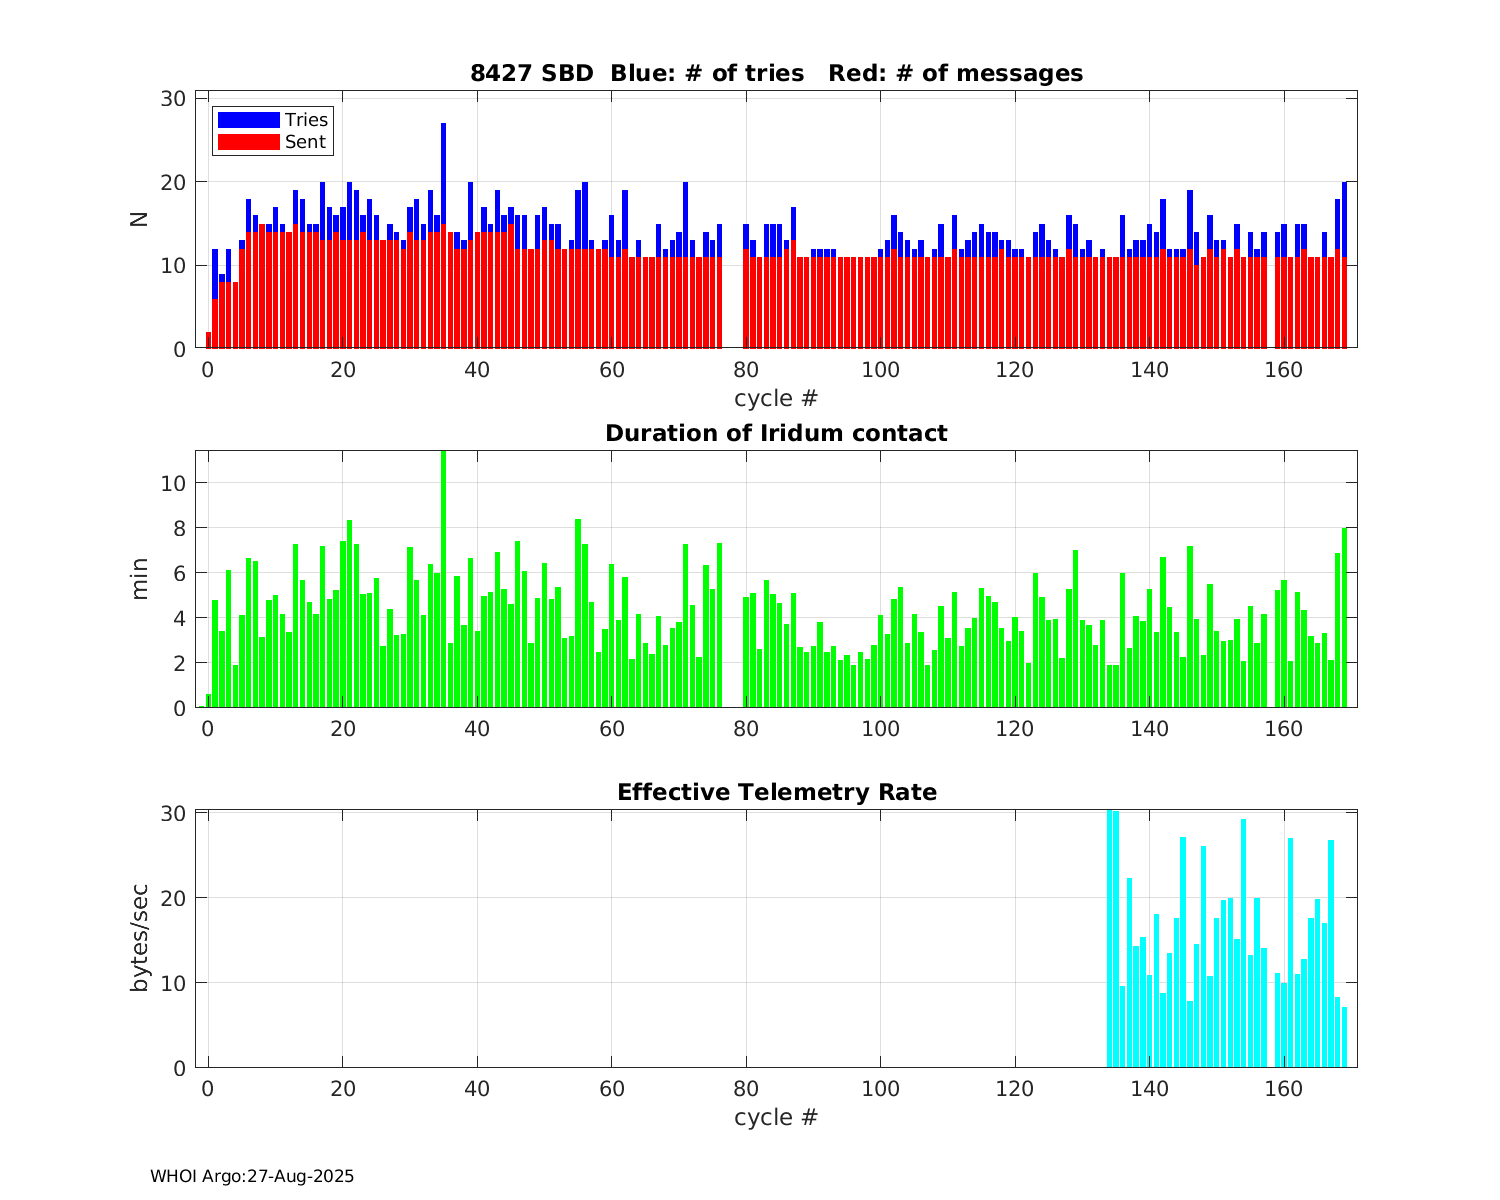Click the '30' tick on top plot y-axis

(173, 98)
